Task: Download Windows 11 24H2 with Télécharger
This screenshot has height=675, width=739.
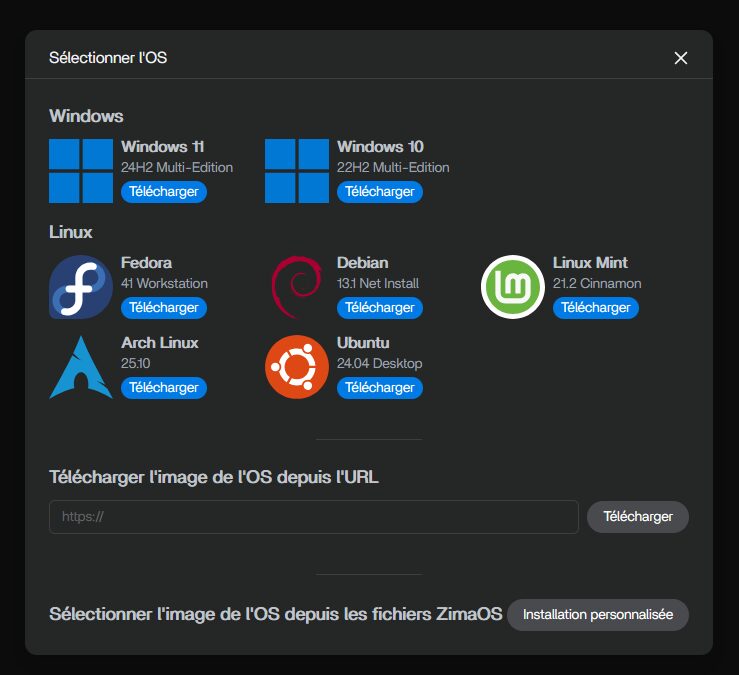Action: (x=164, y=192)
